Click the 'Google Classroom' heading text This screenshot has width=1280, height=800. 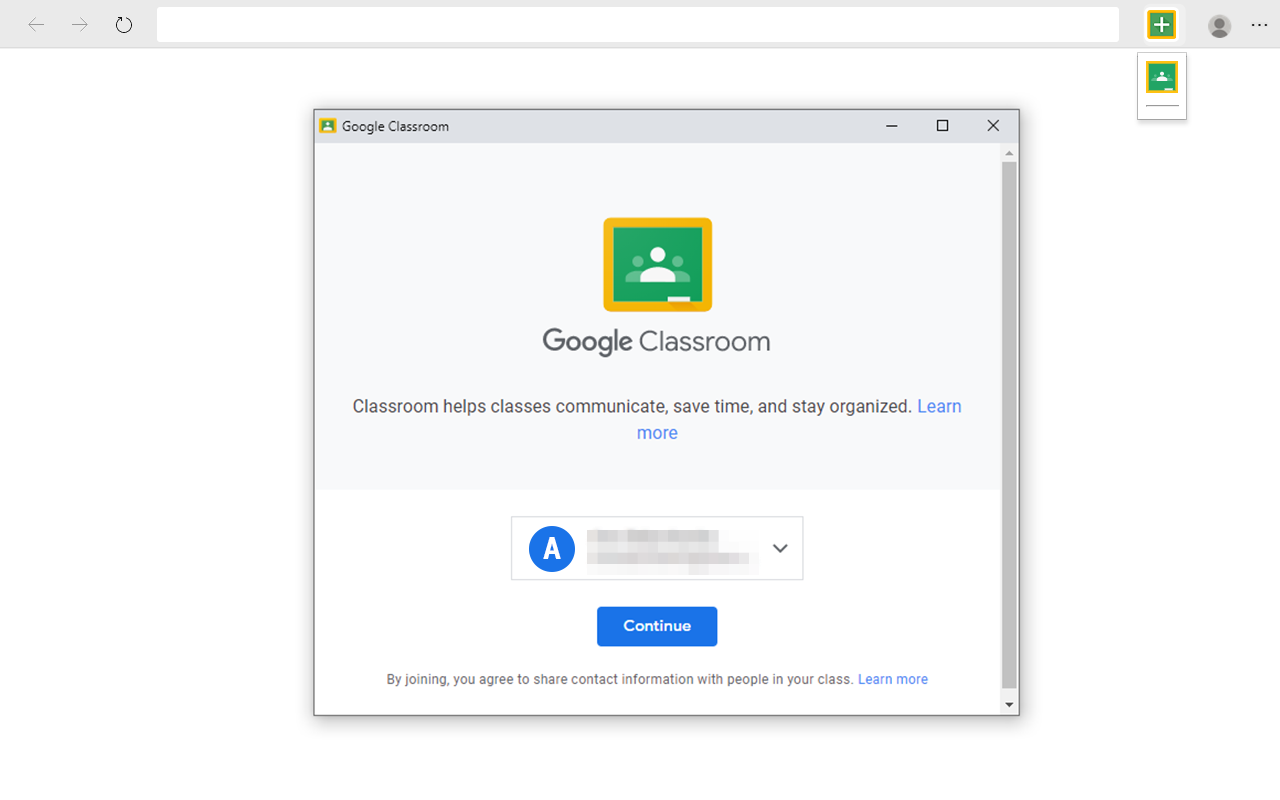point(656,341)
